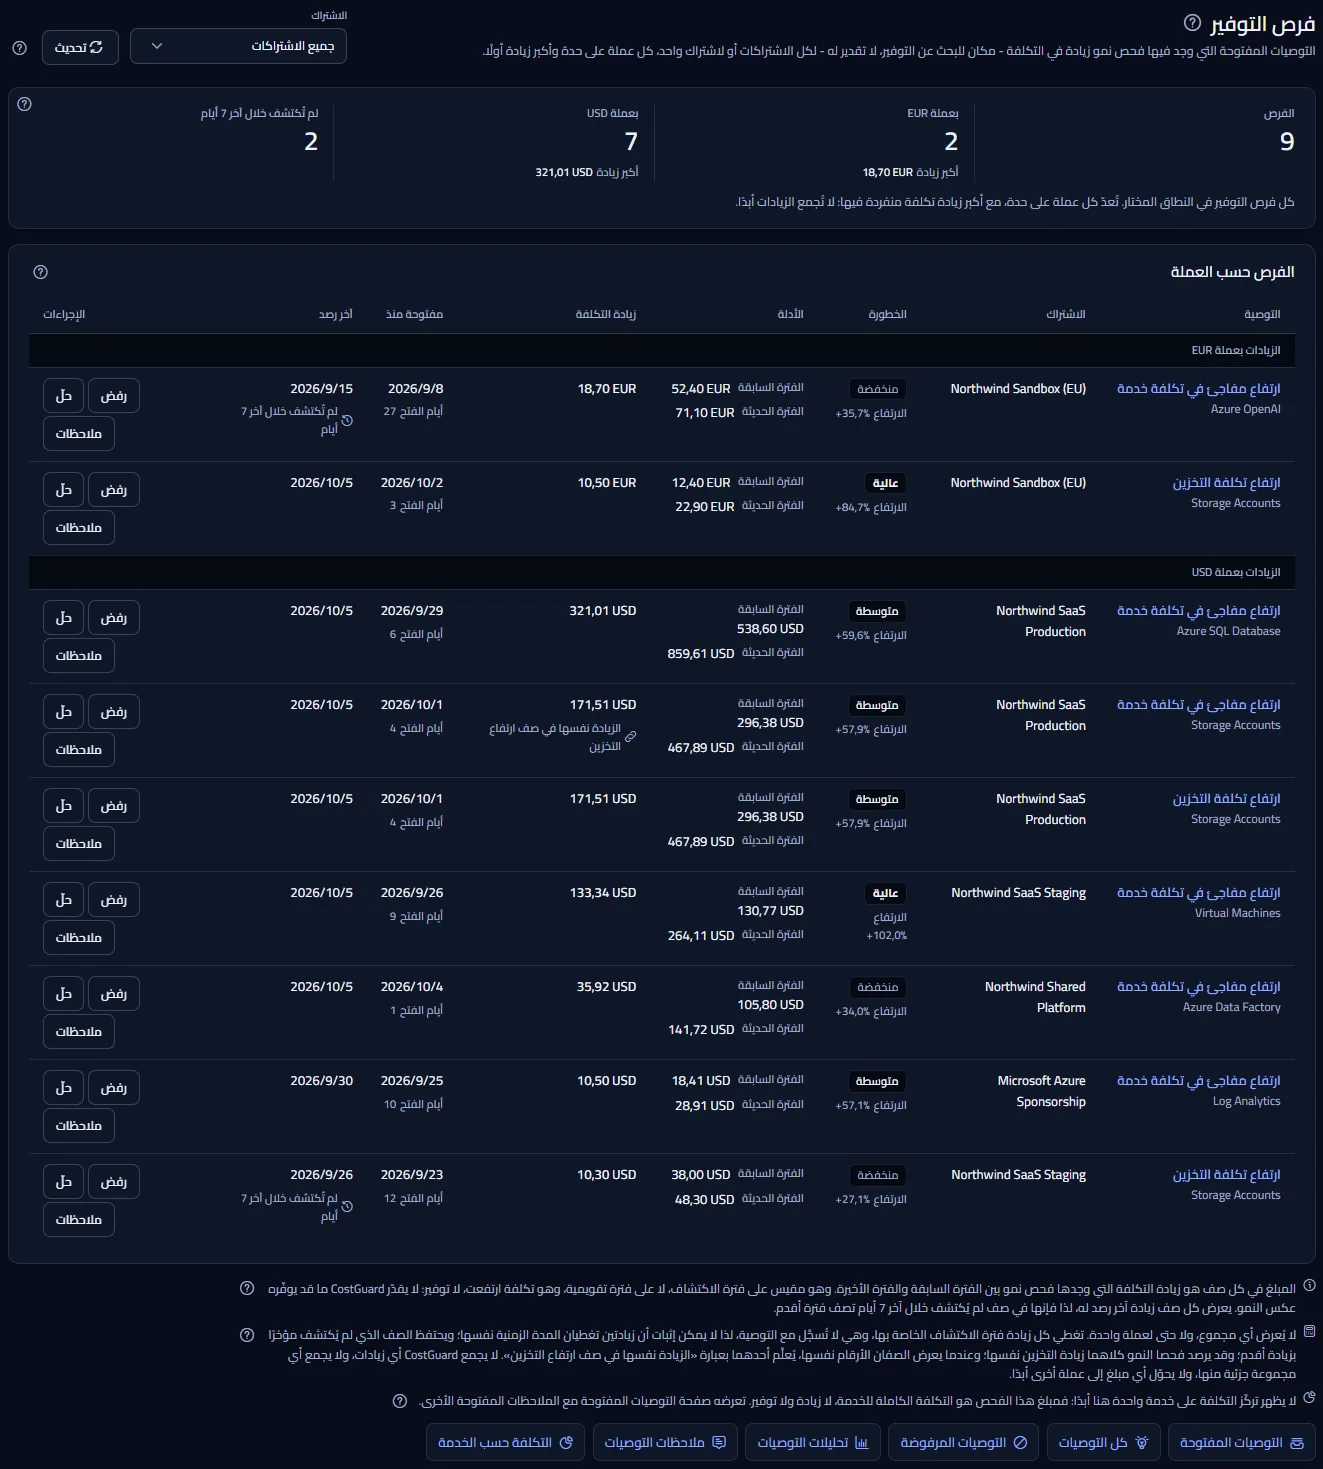This screenshot has height=1469, width=1323.
Task: Click the زيادة التكلفة column header
Action: 606,314
